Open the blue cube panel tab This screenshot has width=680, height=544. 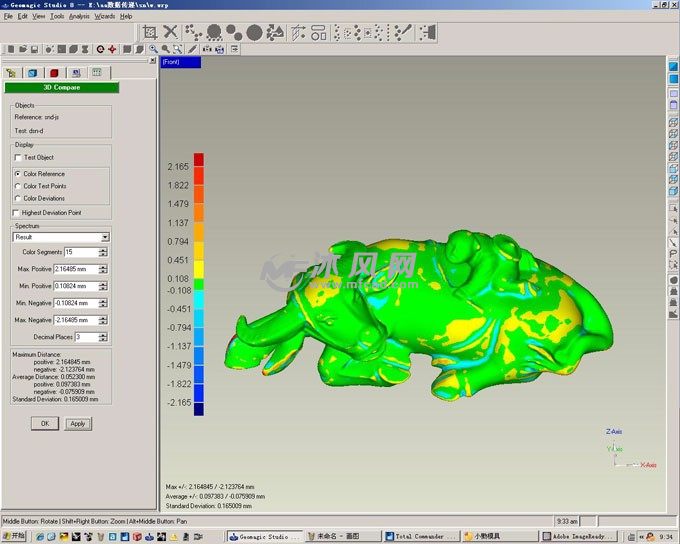(32, 72)
